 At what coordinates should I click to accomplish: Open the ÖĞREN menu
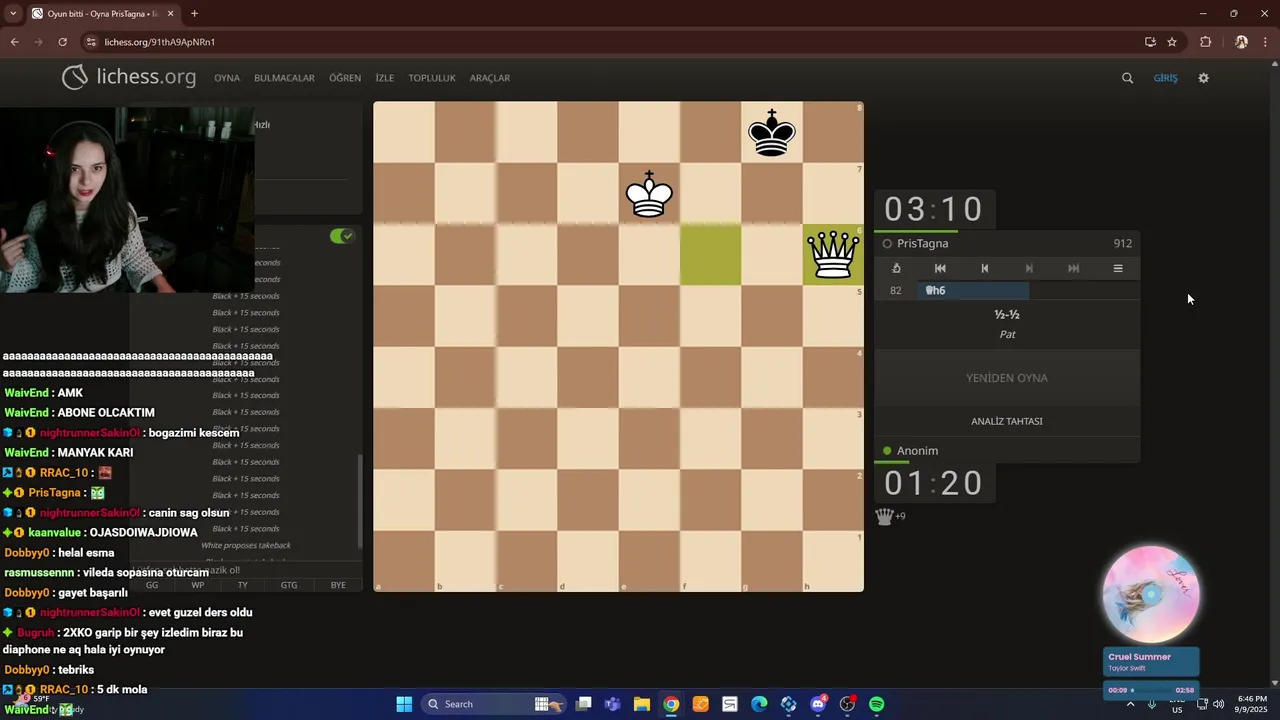pos(345,78)
